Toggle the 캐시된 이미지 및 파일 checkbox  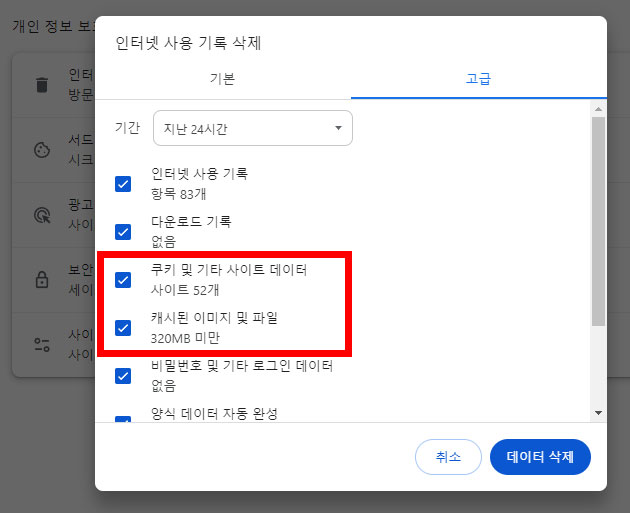(x=123, y=327)
